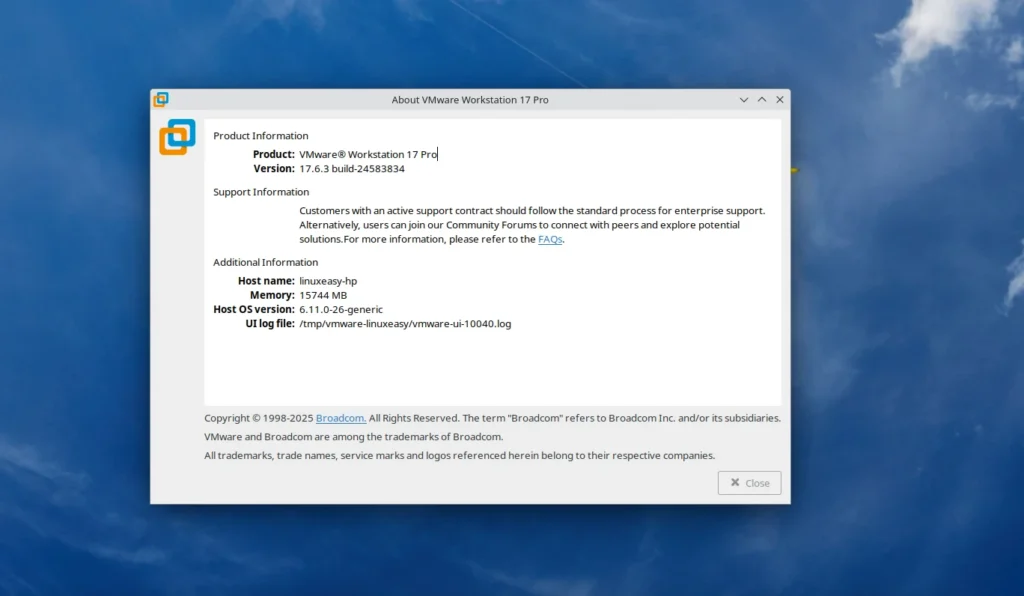Click the window title About VMware Workstation 17 Pro
1024x596 pixels.
470,100
